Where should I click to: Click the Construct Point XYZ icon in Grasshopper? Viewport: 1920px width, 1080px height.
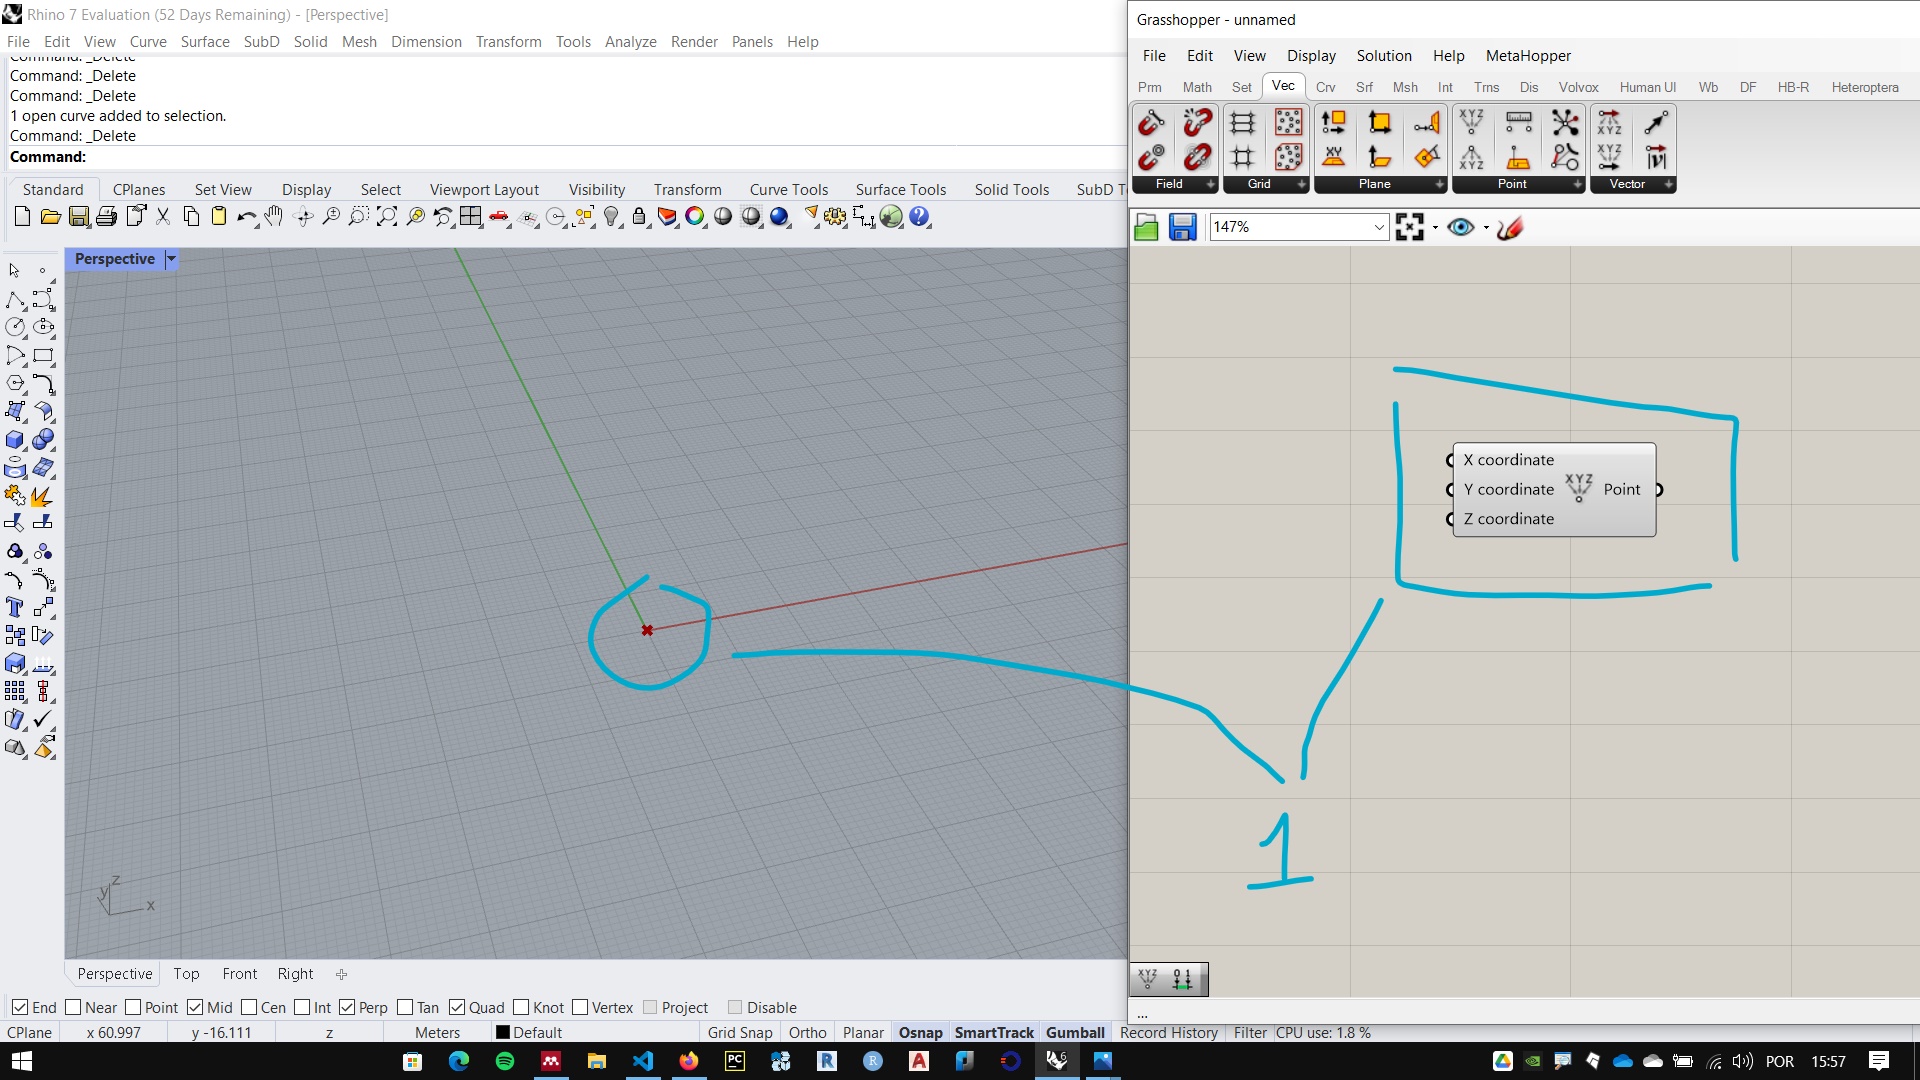[x=1471, y=123]
